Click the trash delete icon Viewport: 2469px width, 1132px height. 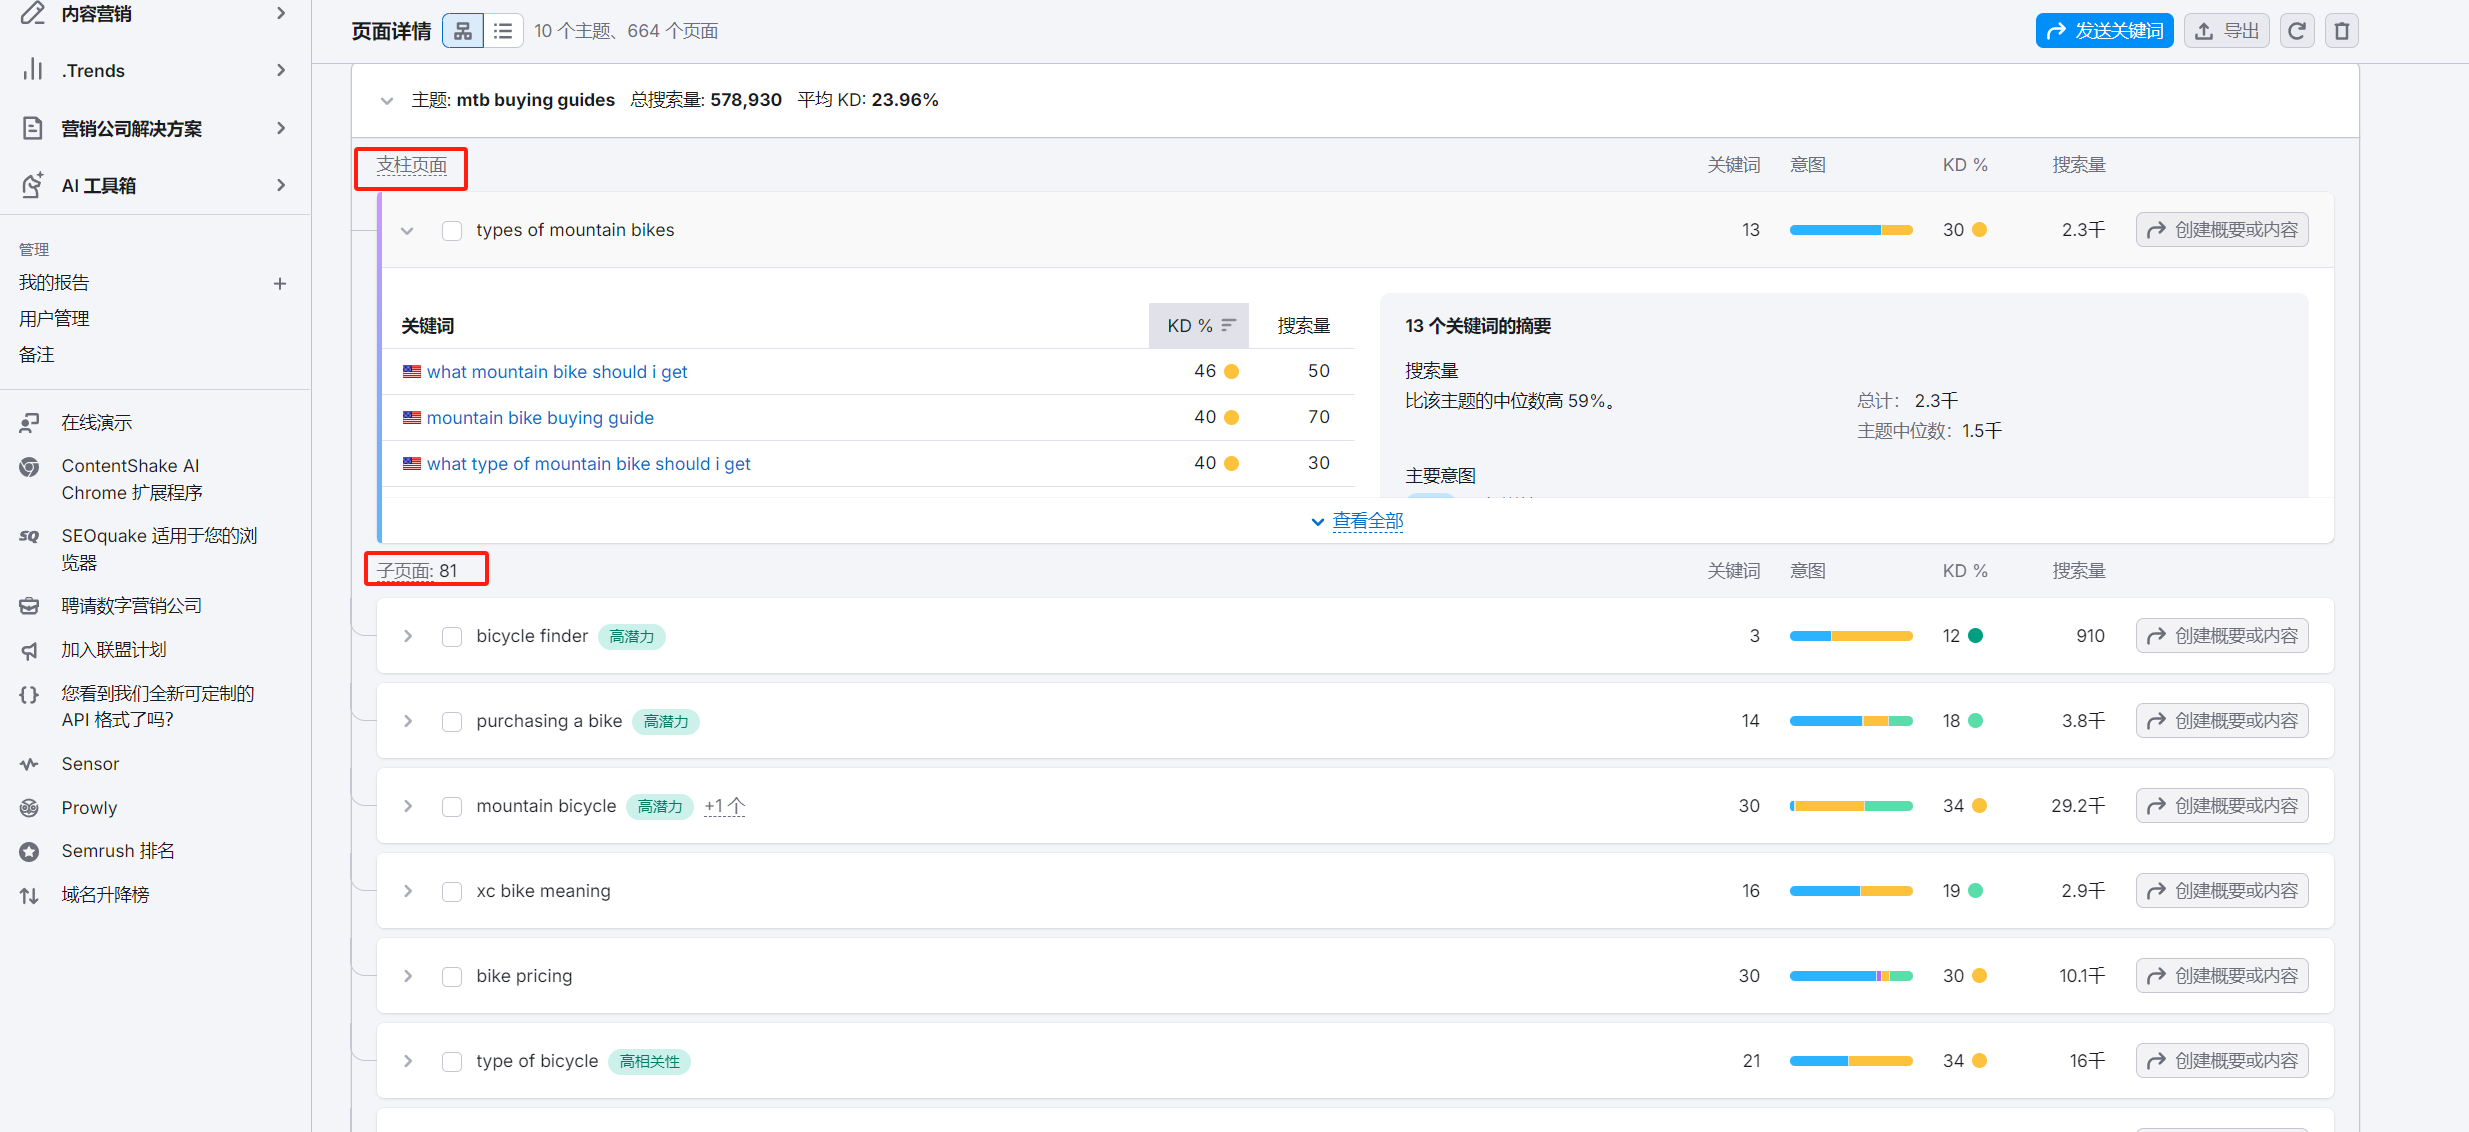(x=2341, y=31)
